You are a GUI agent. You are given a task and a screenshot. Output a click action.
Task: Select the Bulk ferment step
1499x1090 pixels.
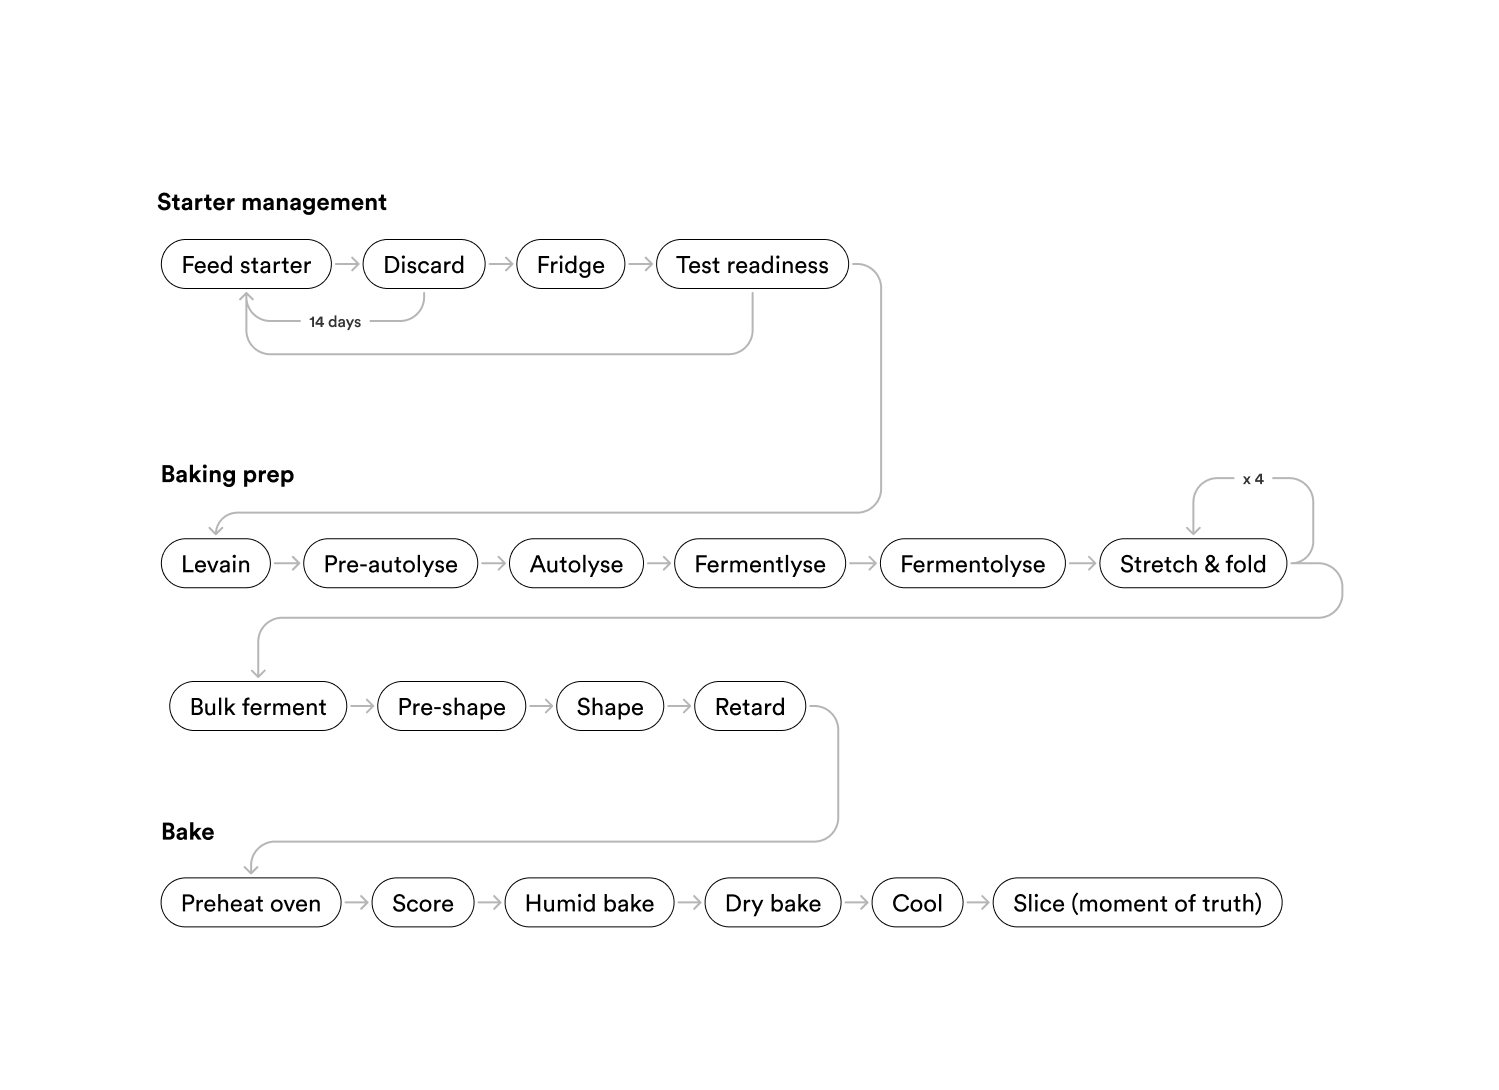[258, 707]
